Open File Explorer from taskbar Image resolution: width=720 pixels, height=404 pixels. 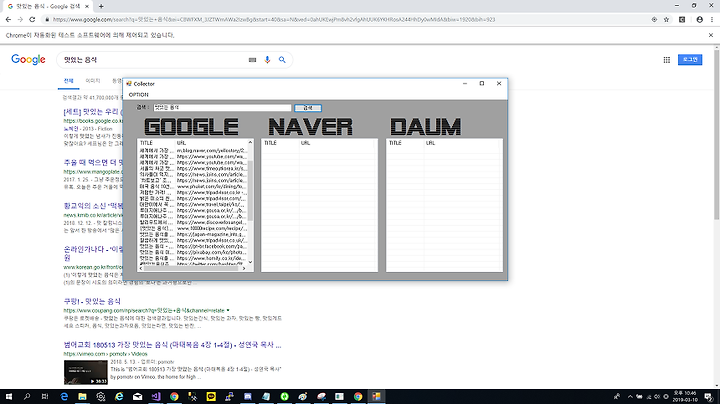pyautogui.click(x=82, y=397)
